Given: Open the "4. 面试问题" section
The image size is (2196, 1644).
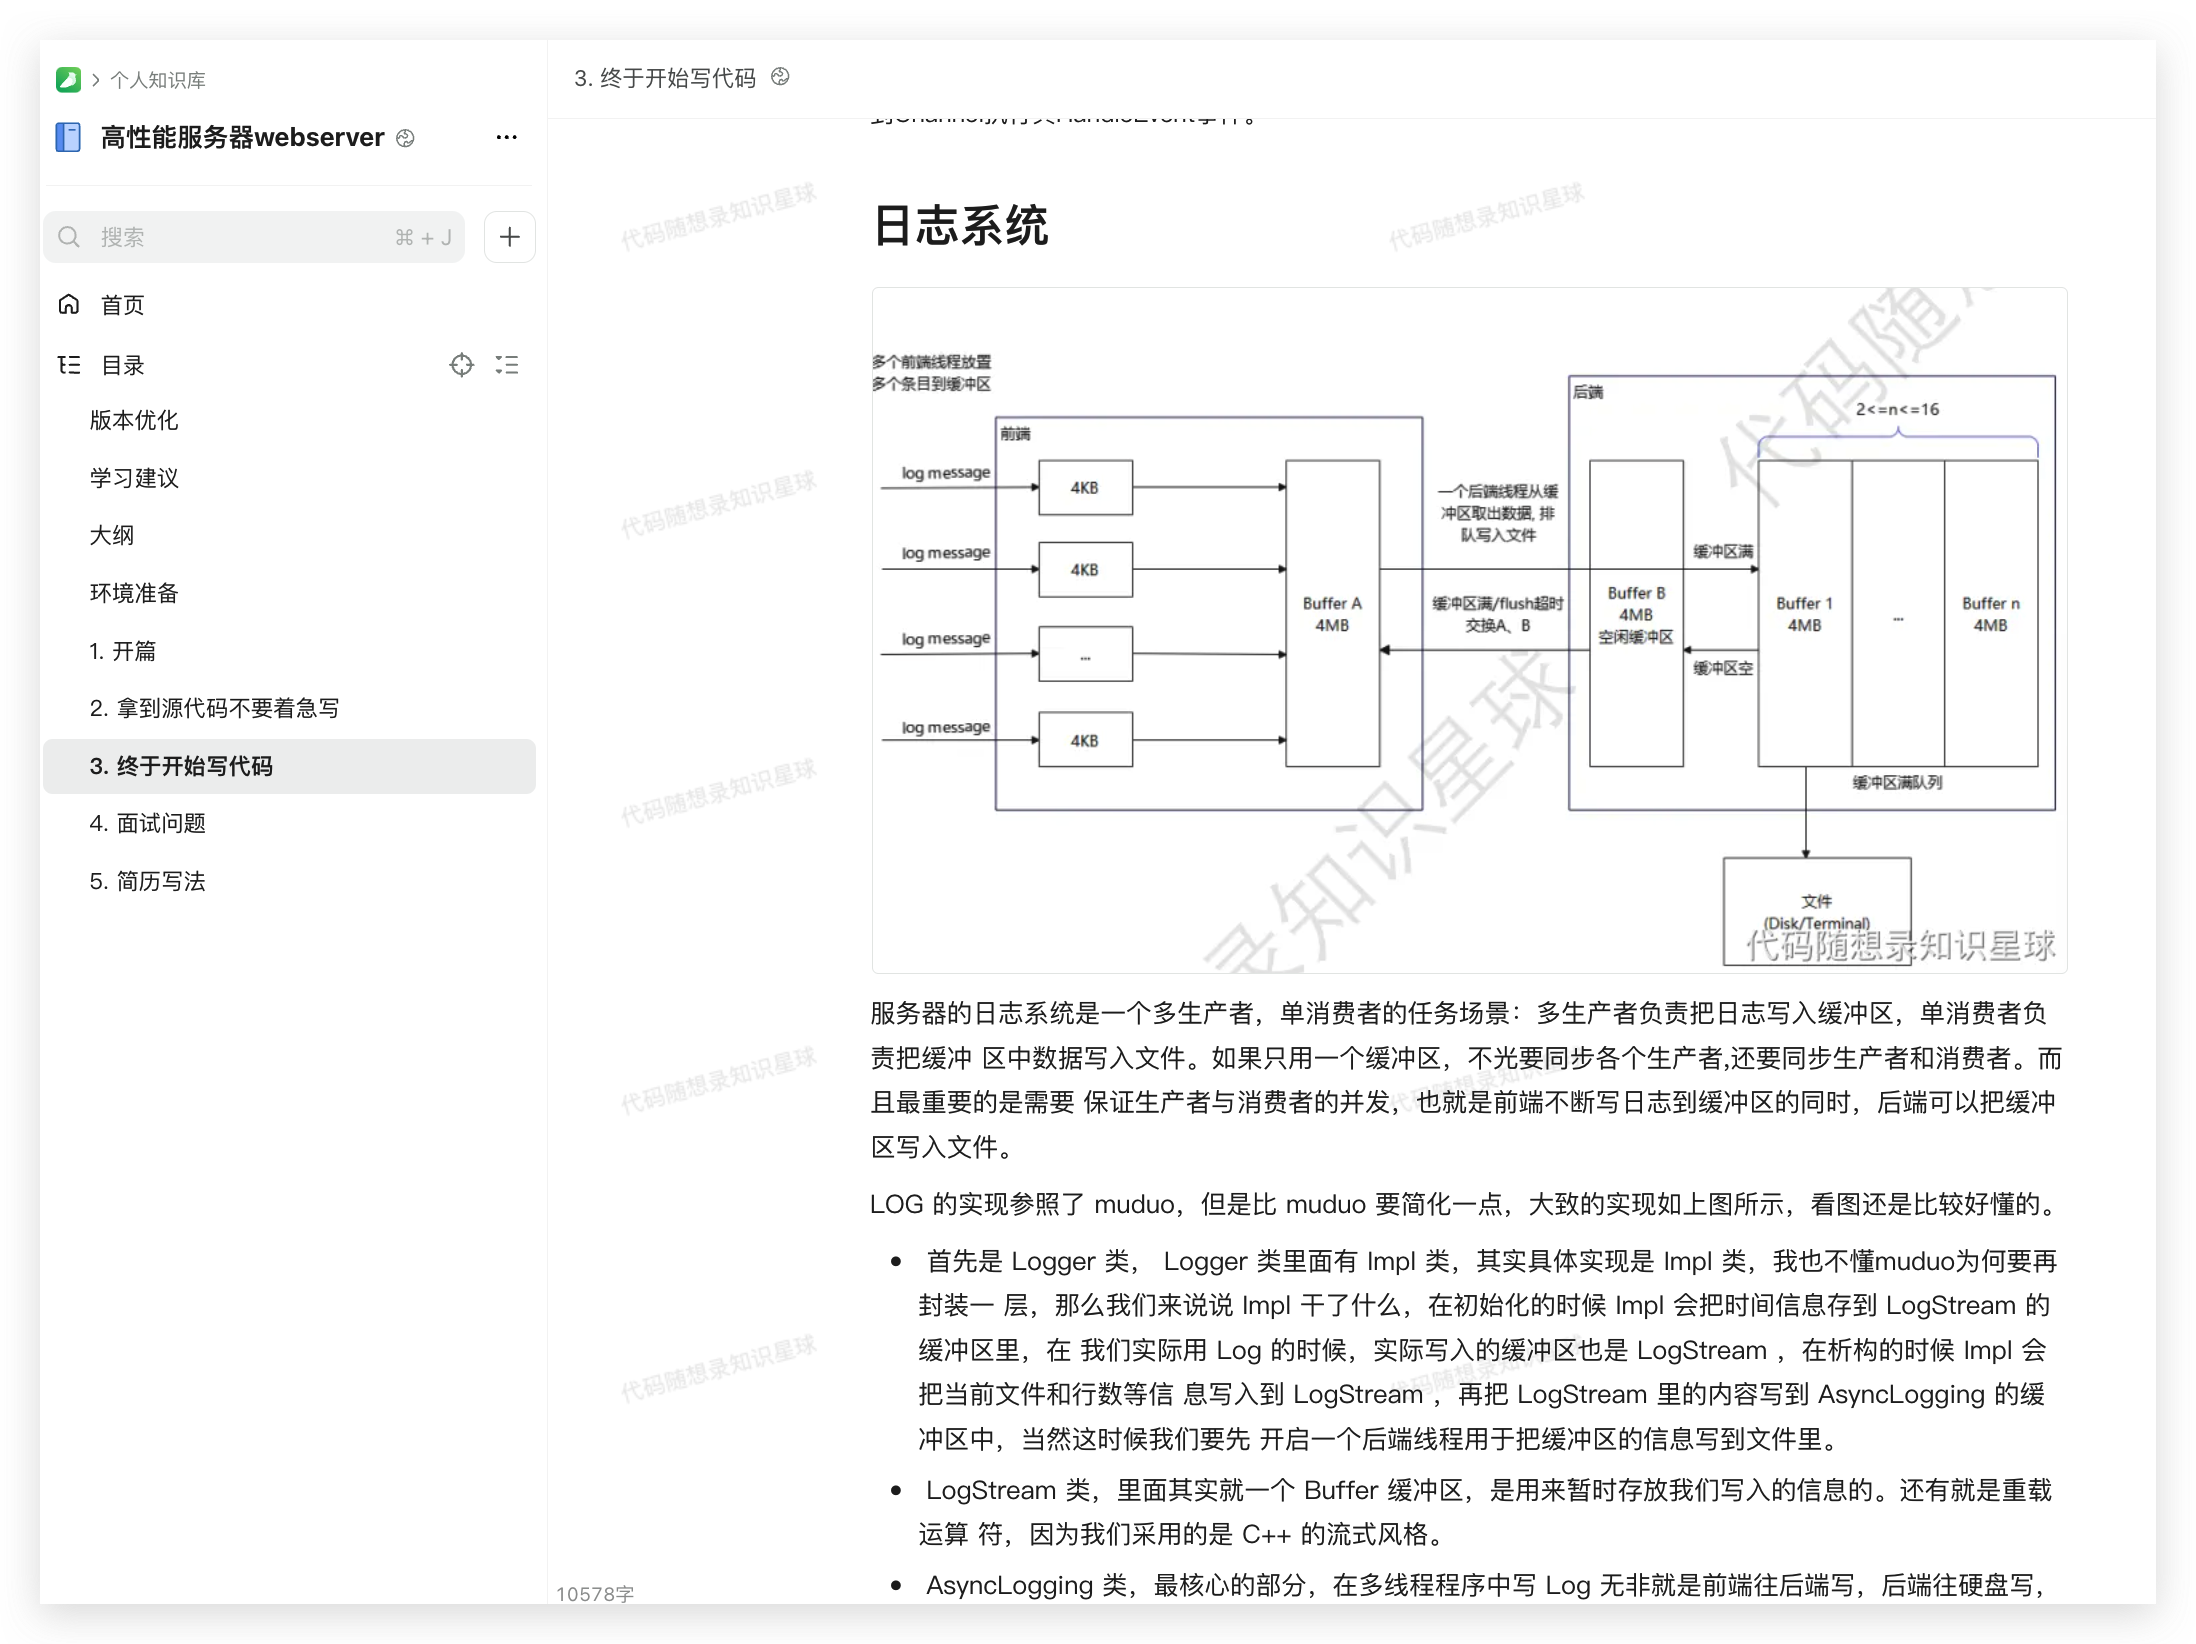Looking at the screenshot, I should (x=149, y=822).
